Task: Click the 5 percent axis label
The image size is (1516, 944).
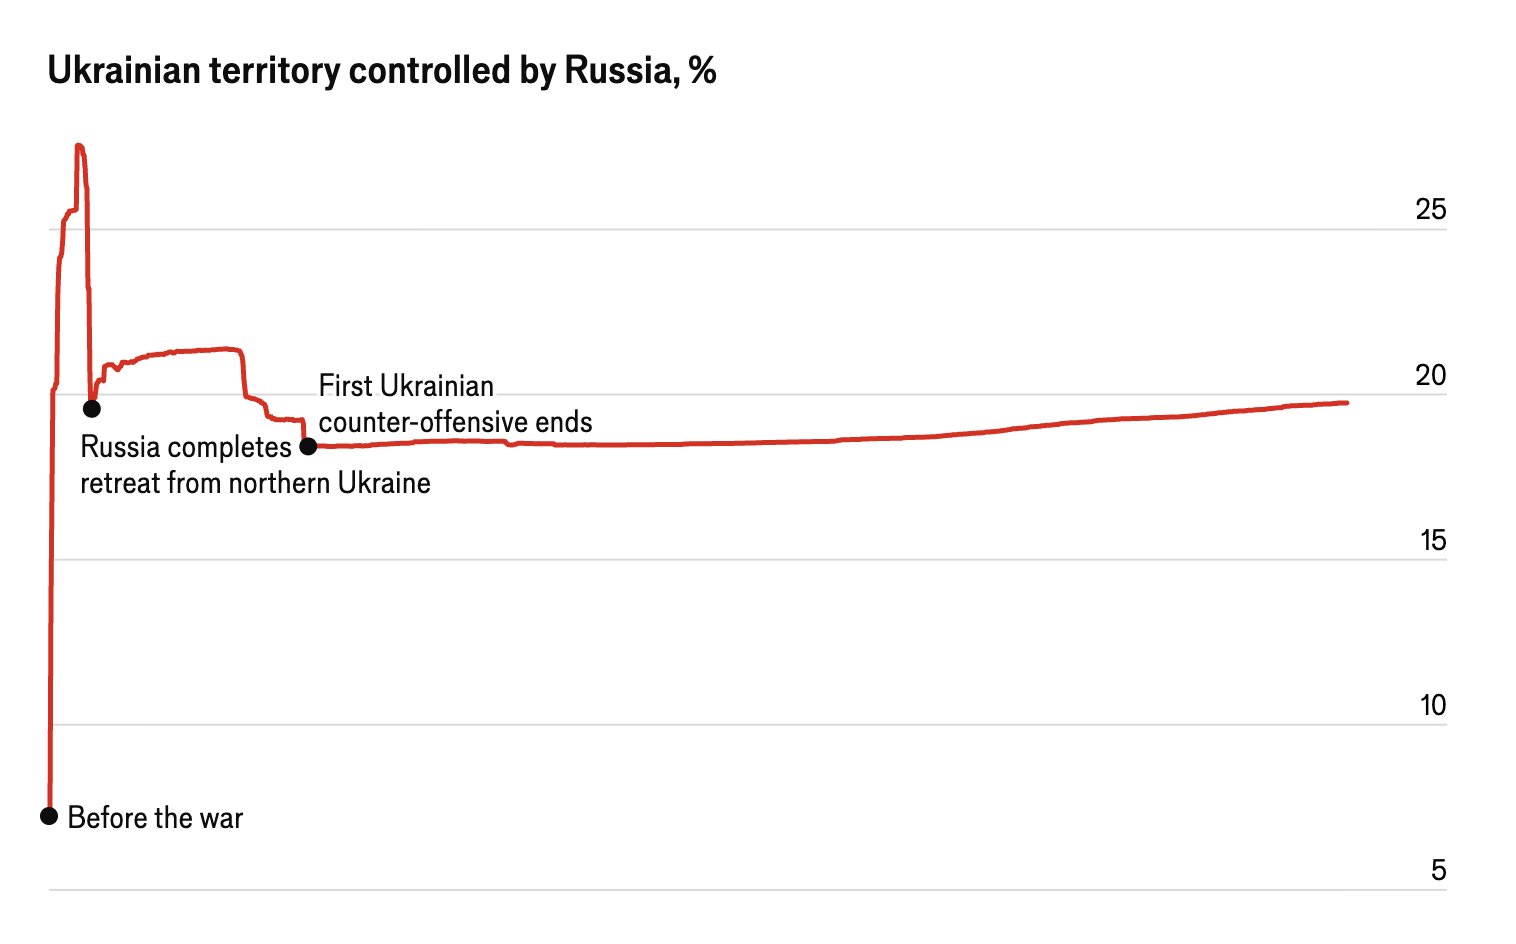Action: click(x=1438, y=871)
